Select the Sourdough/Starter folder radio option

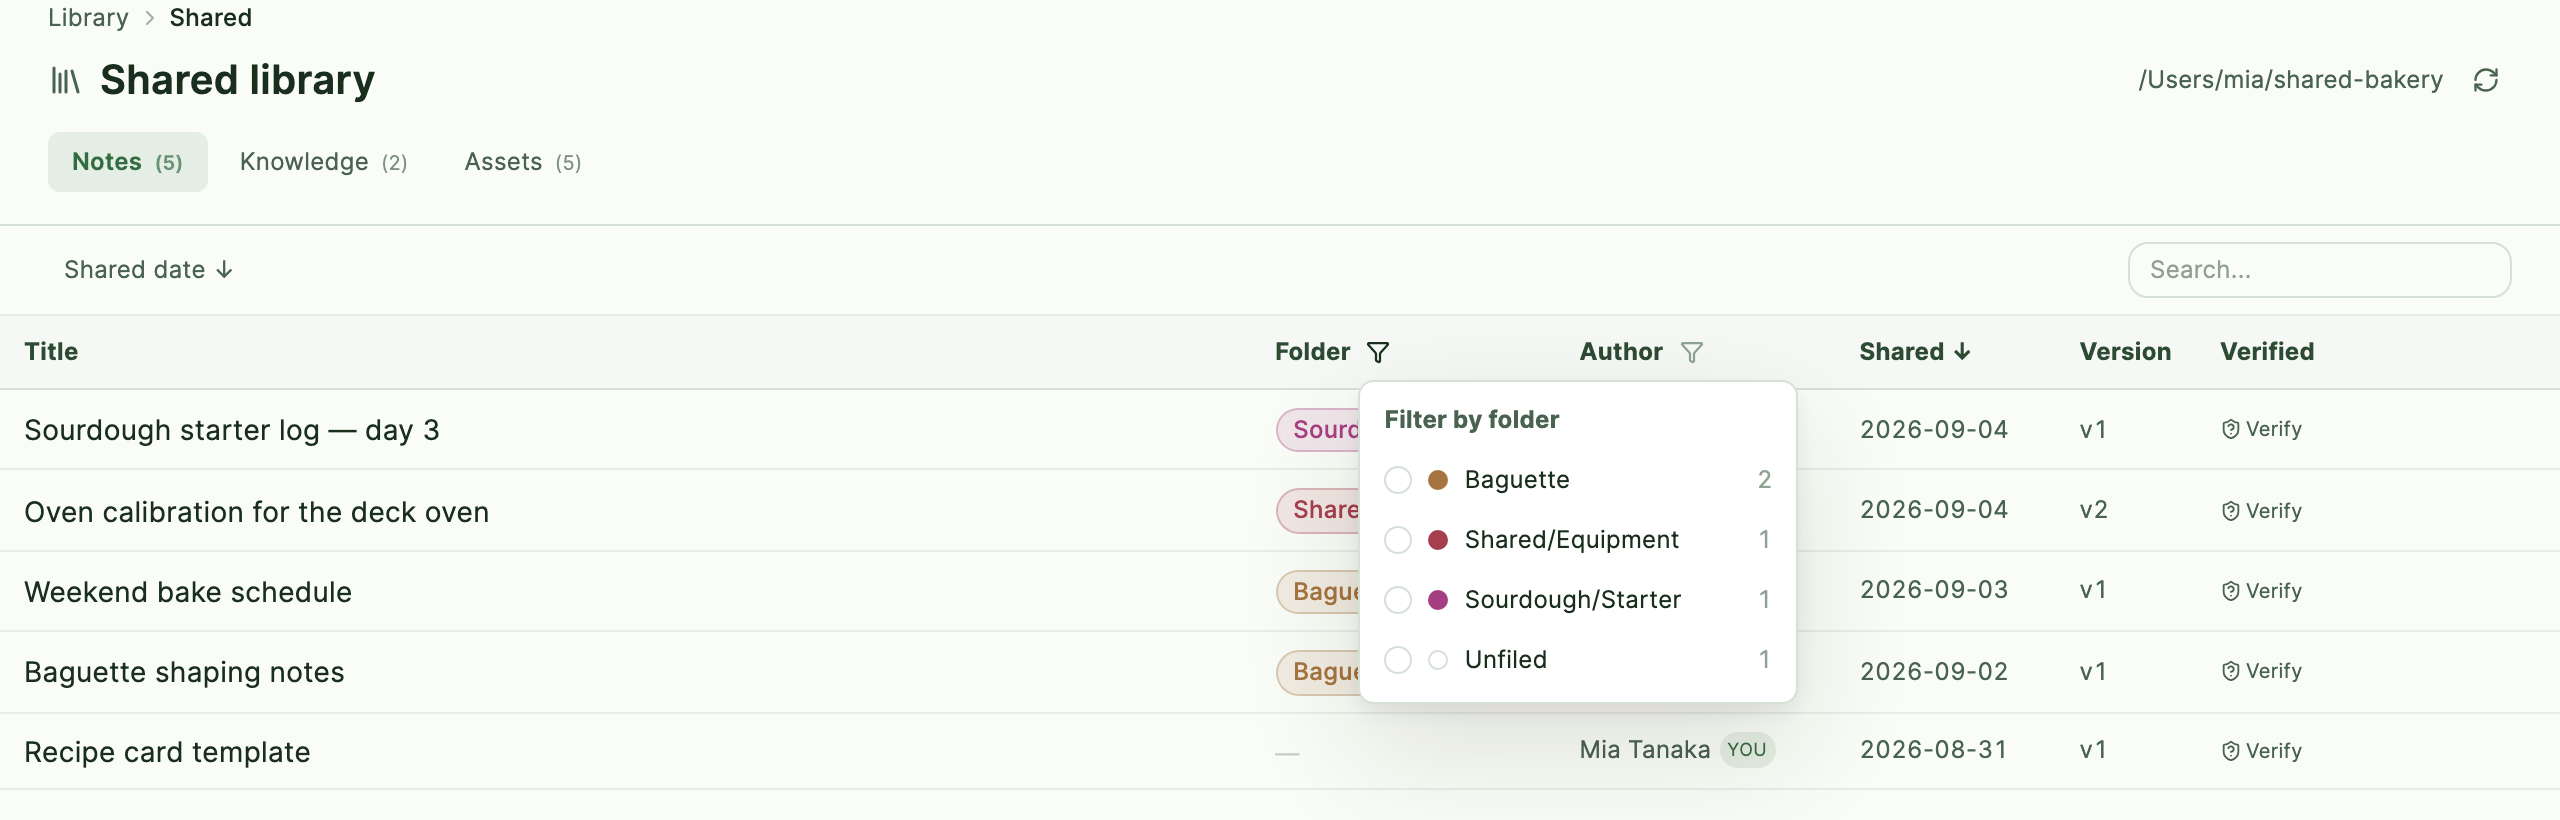coord(1398,600)
